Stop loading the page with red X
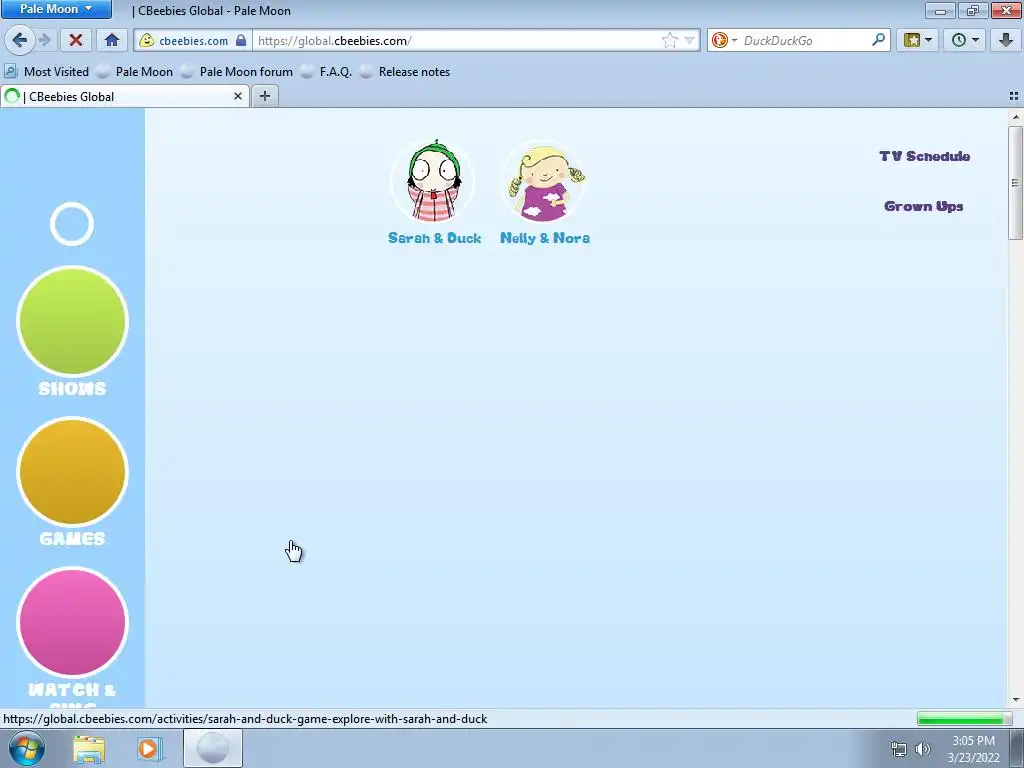 point(76,40)
